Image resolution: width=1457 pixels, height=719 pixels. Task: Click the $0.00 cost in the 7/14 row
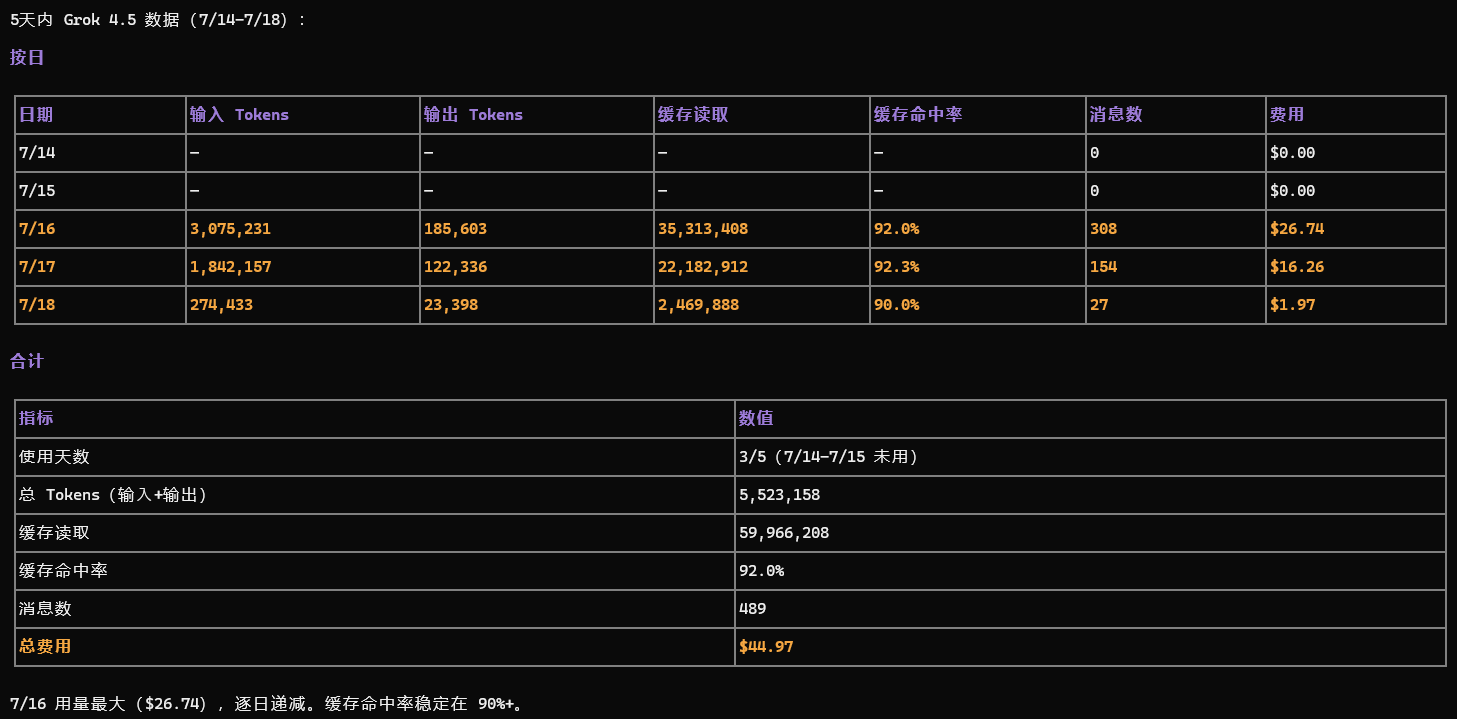pyautogui.click(x=1293, y=153)
